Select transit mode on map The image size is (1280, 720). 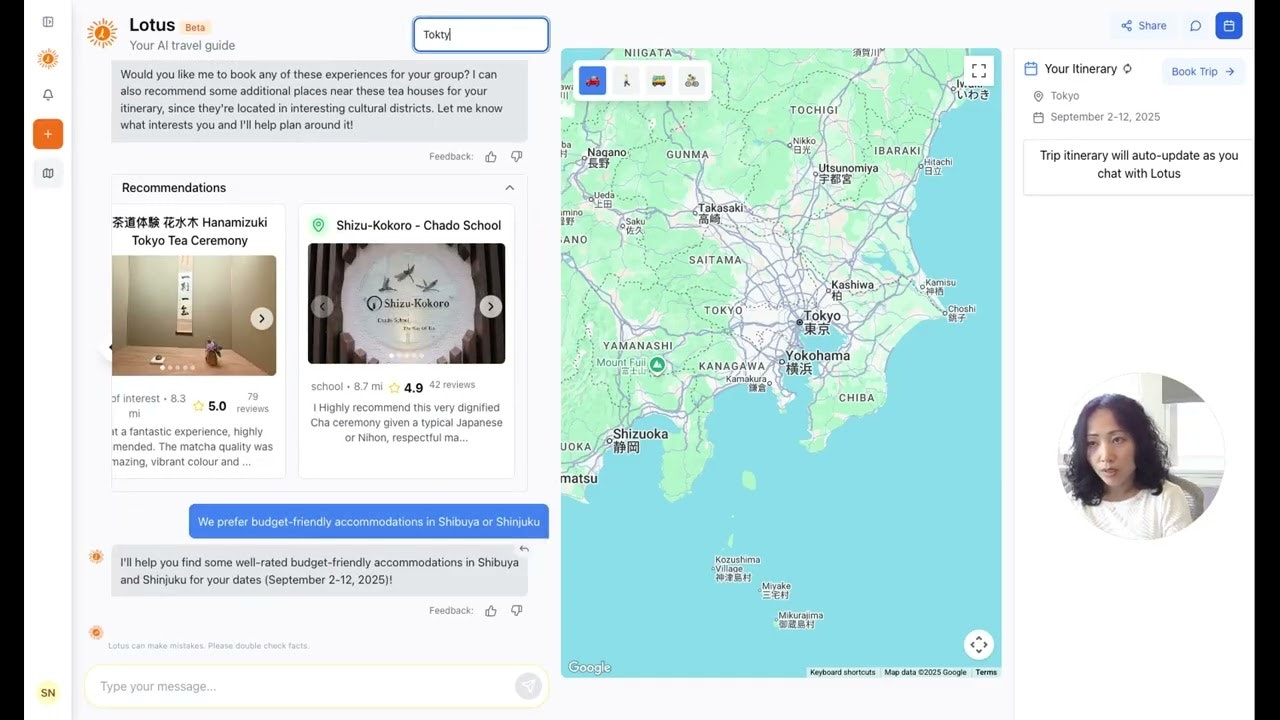[x=659, y=80]
